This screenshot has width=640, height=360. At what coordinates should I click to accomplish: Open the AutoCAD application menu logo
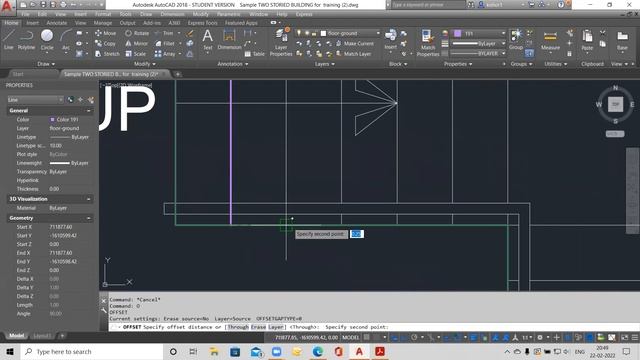click(7, 7)
